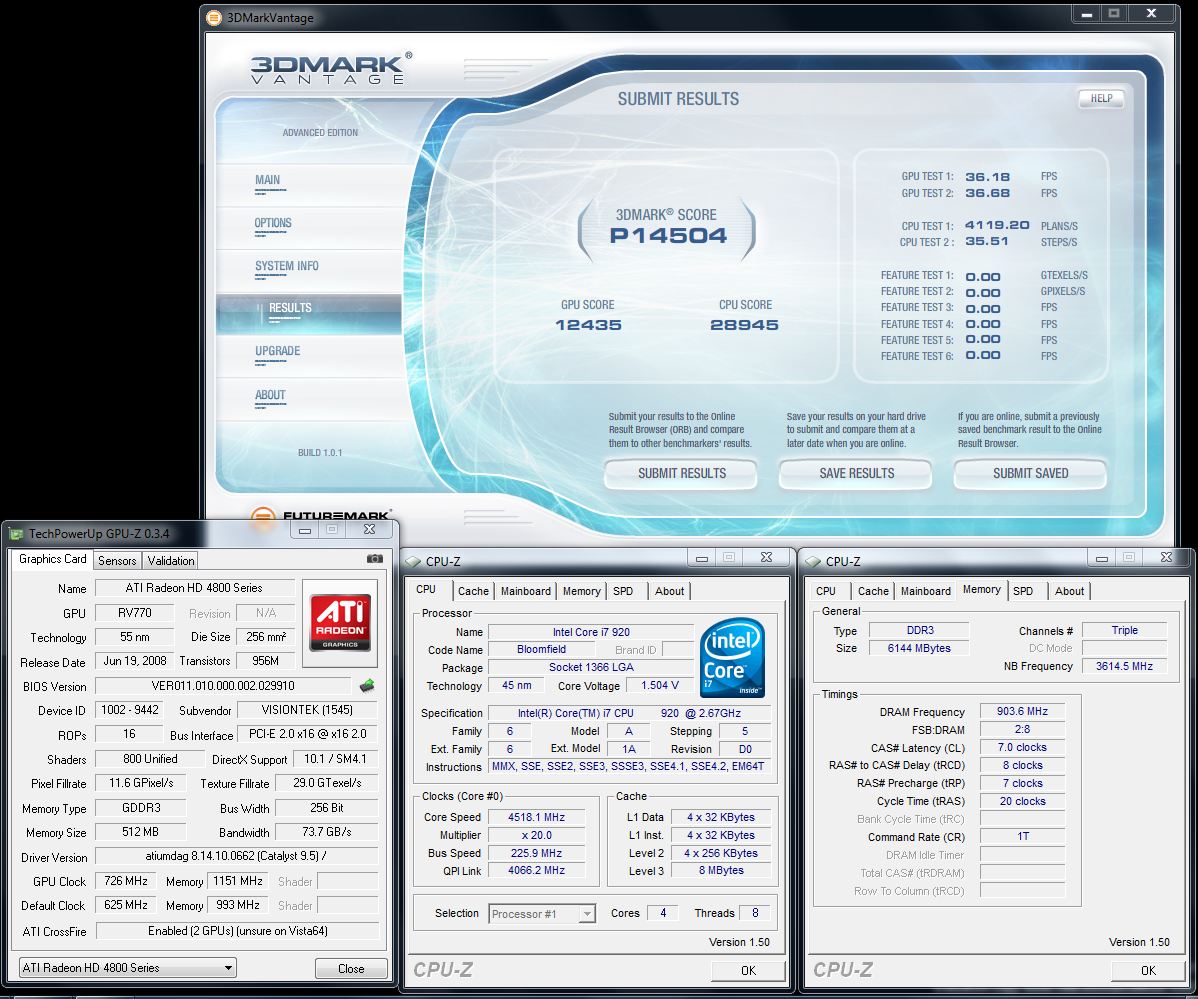Click the left CPU-Z window title icon
1198x999 pixels.
(413, 561)
